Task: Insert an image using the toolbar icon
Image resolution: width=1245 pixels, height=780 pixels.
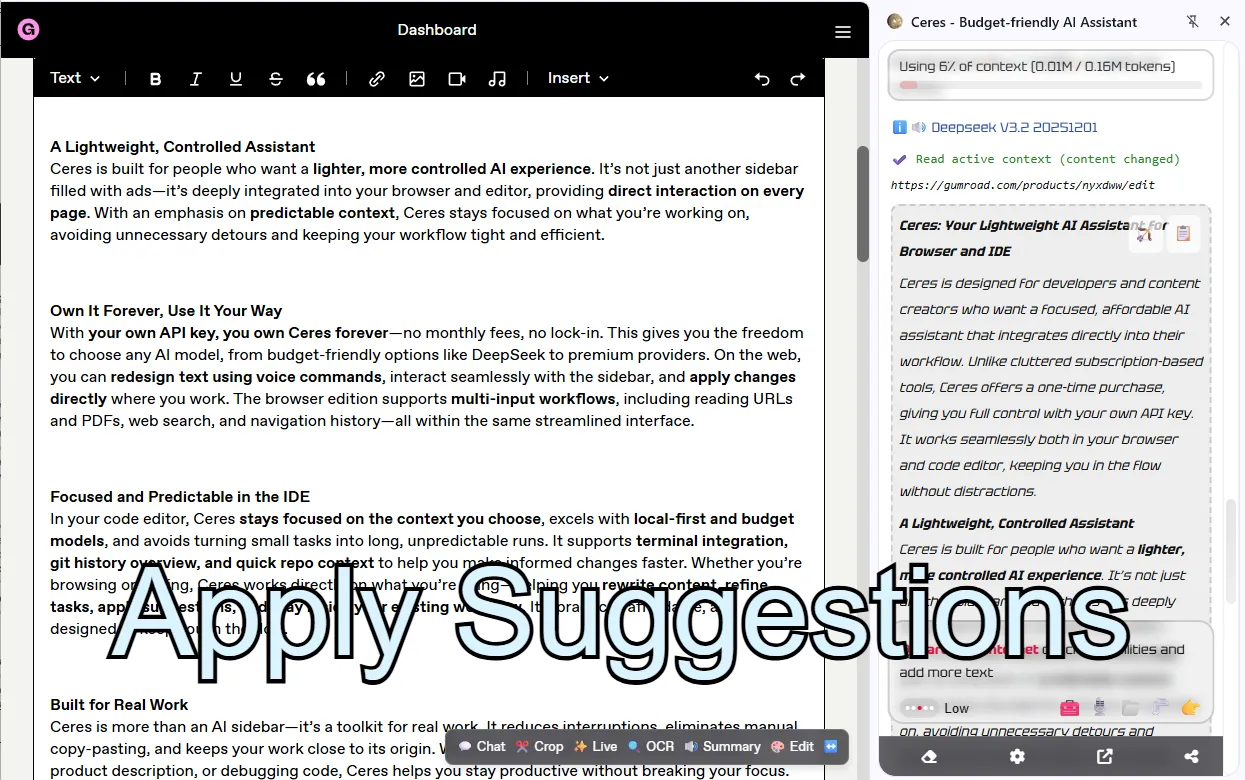Action: (x=417, y=78)
